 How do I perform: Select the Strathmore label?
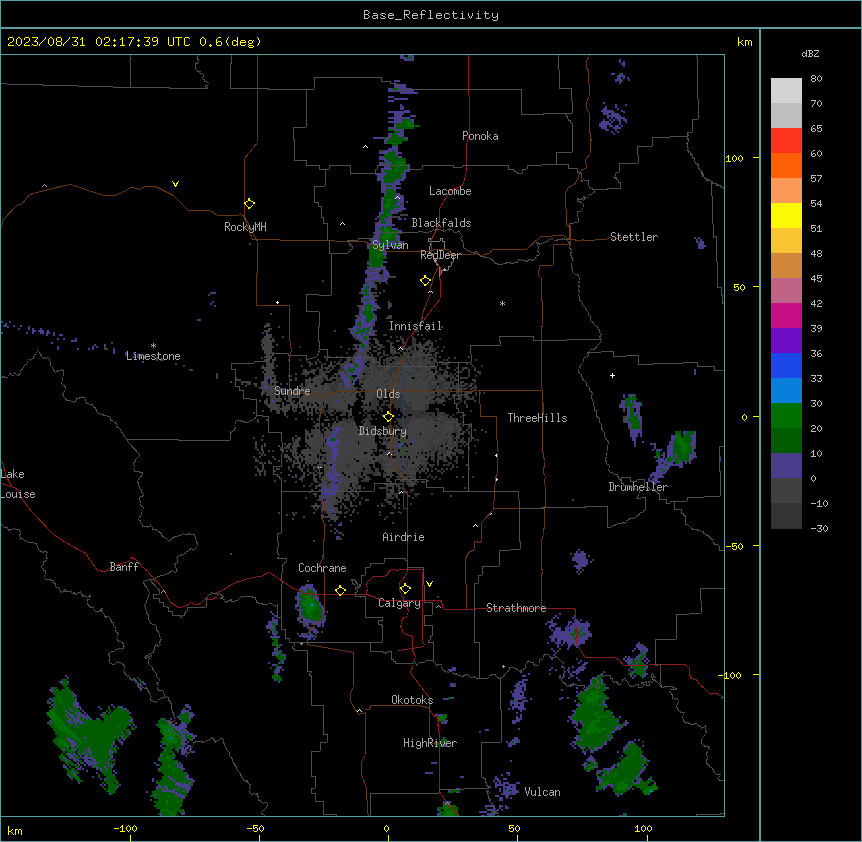[x=516, y=608]
